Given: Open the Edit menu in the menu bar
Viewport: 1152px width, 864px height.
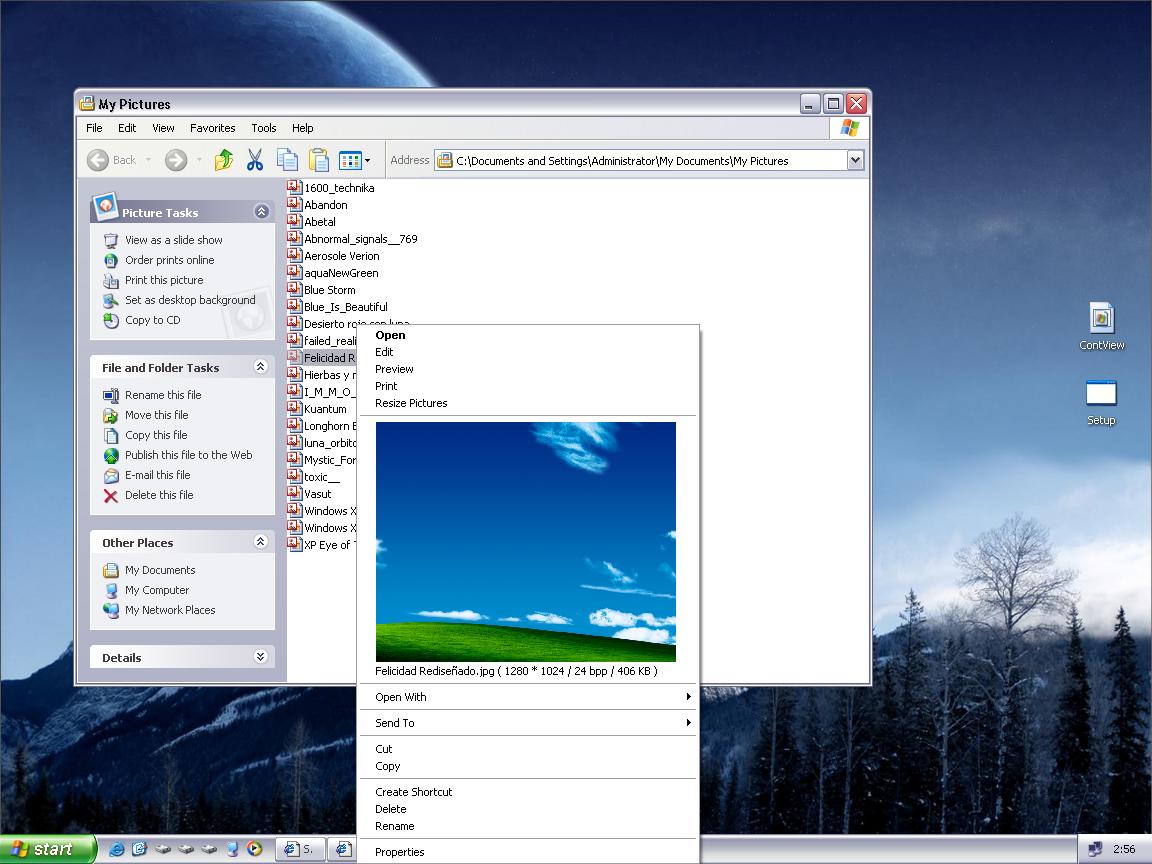Looking at the screenshot, I should (127, 128).
